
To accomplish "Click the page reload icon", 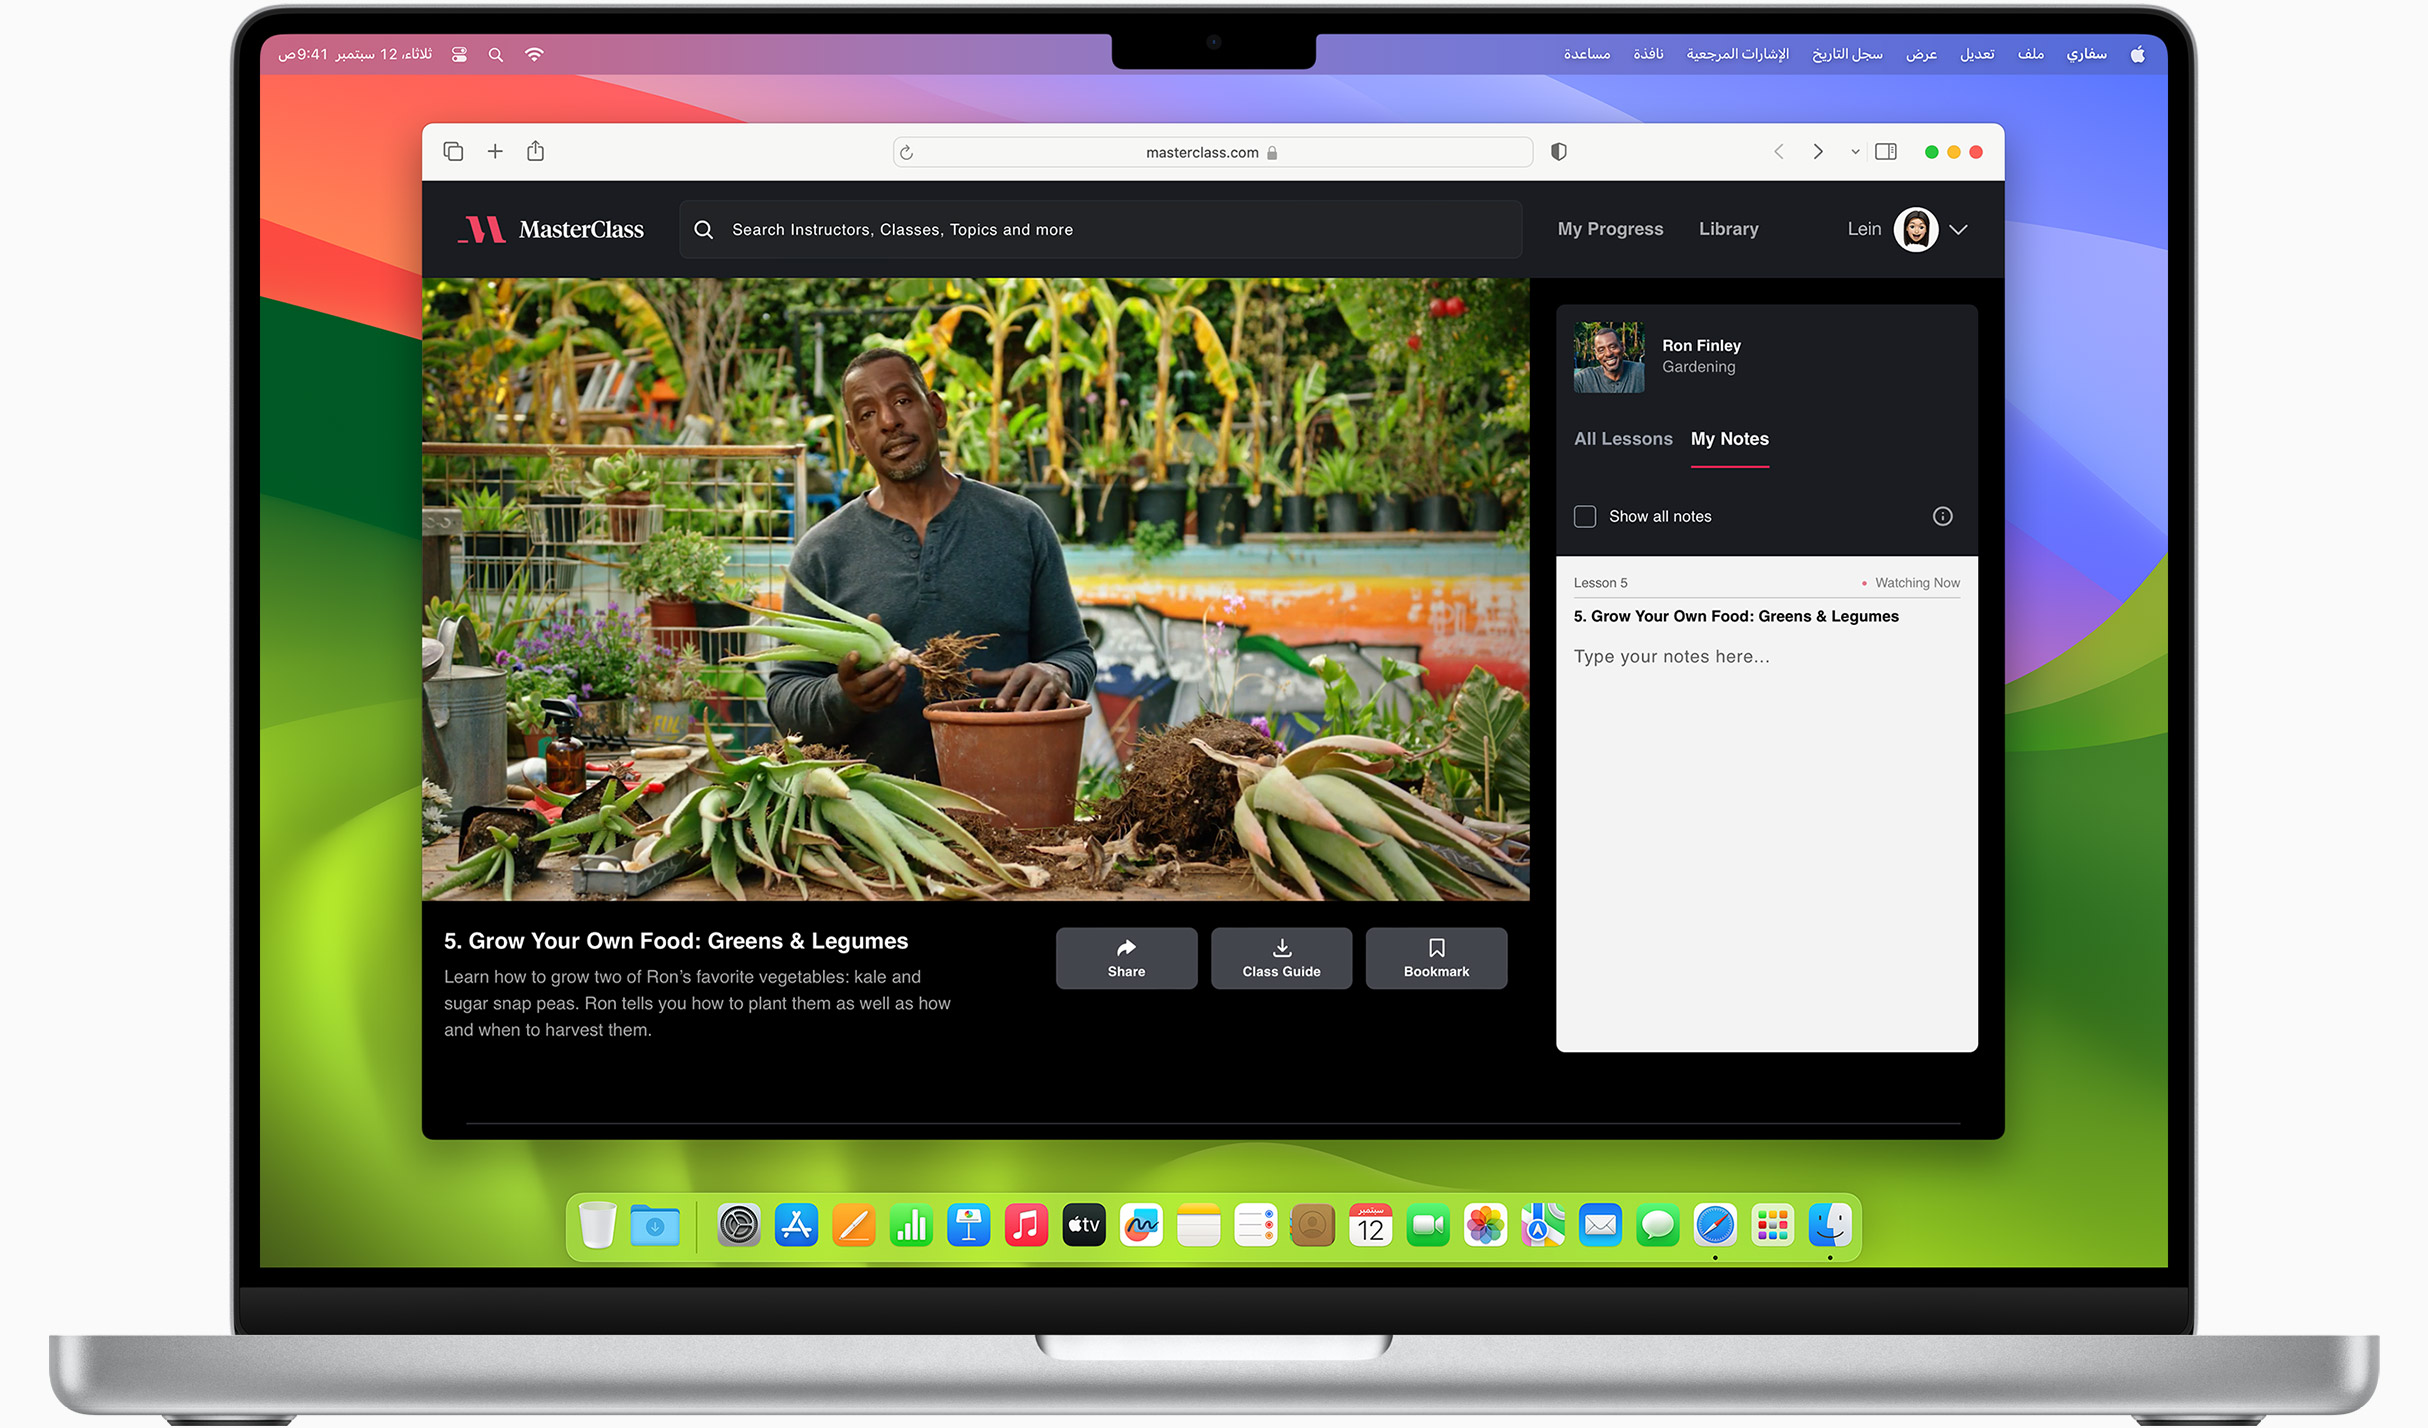I will (x=906, y=152).
